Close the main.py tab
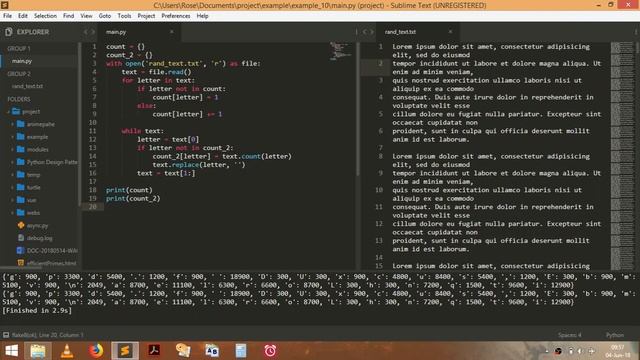640x360 pixels. click(171, 31)
